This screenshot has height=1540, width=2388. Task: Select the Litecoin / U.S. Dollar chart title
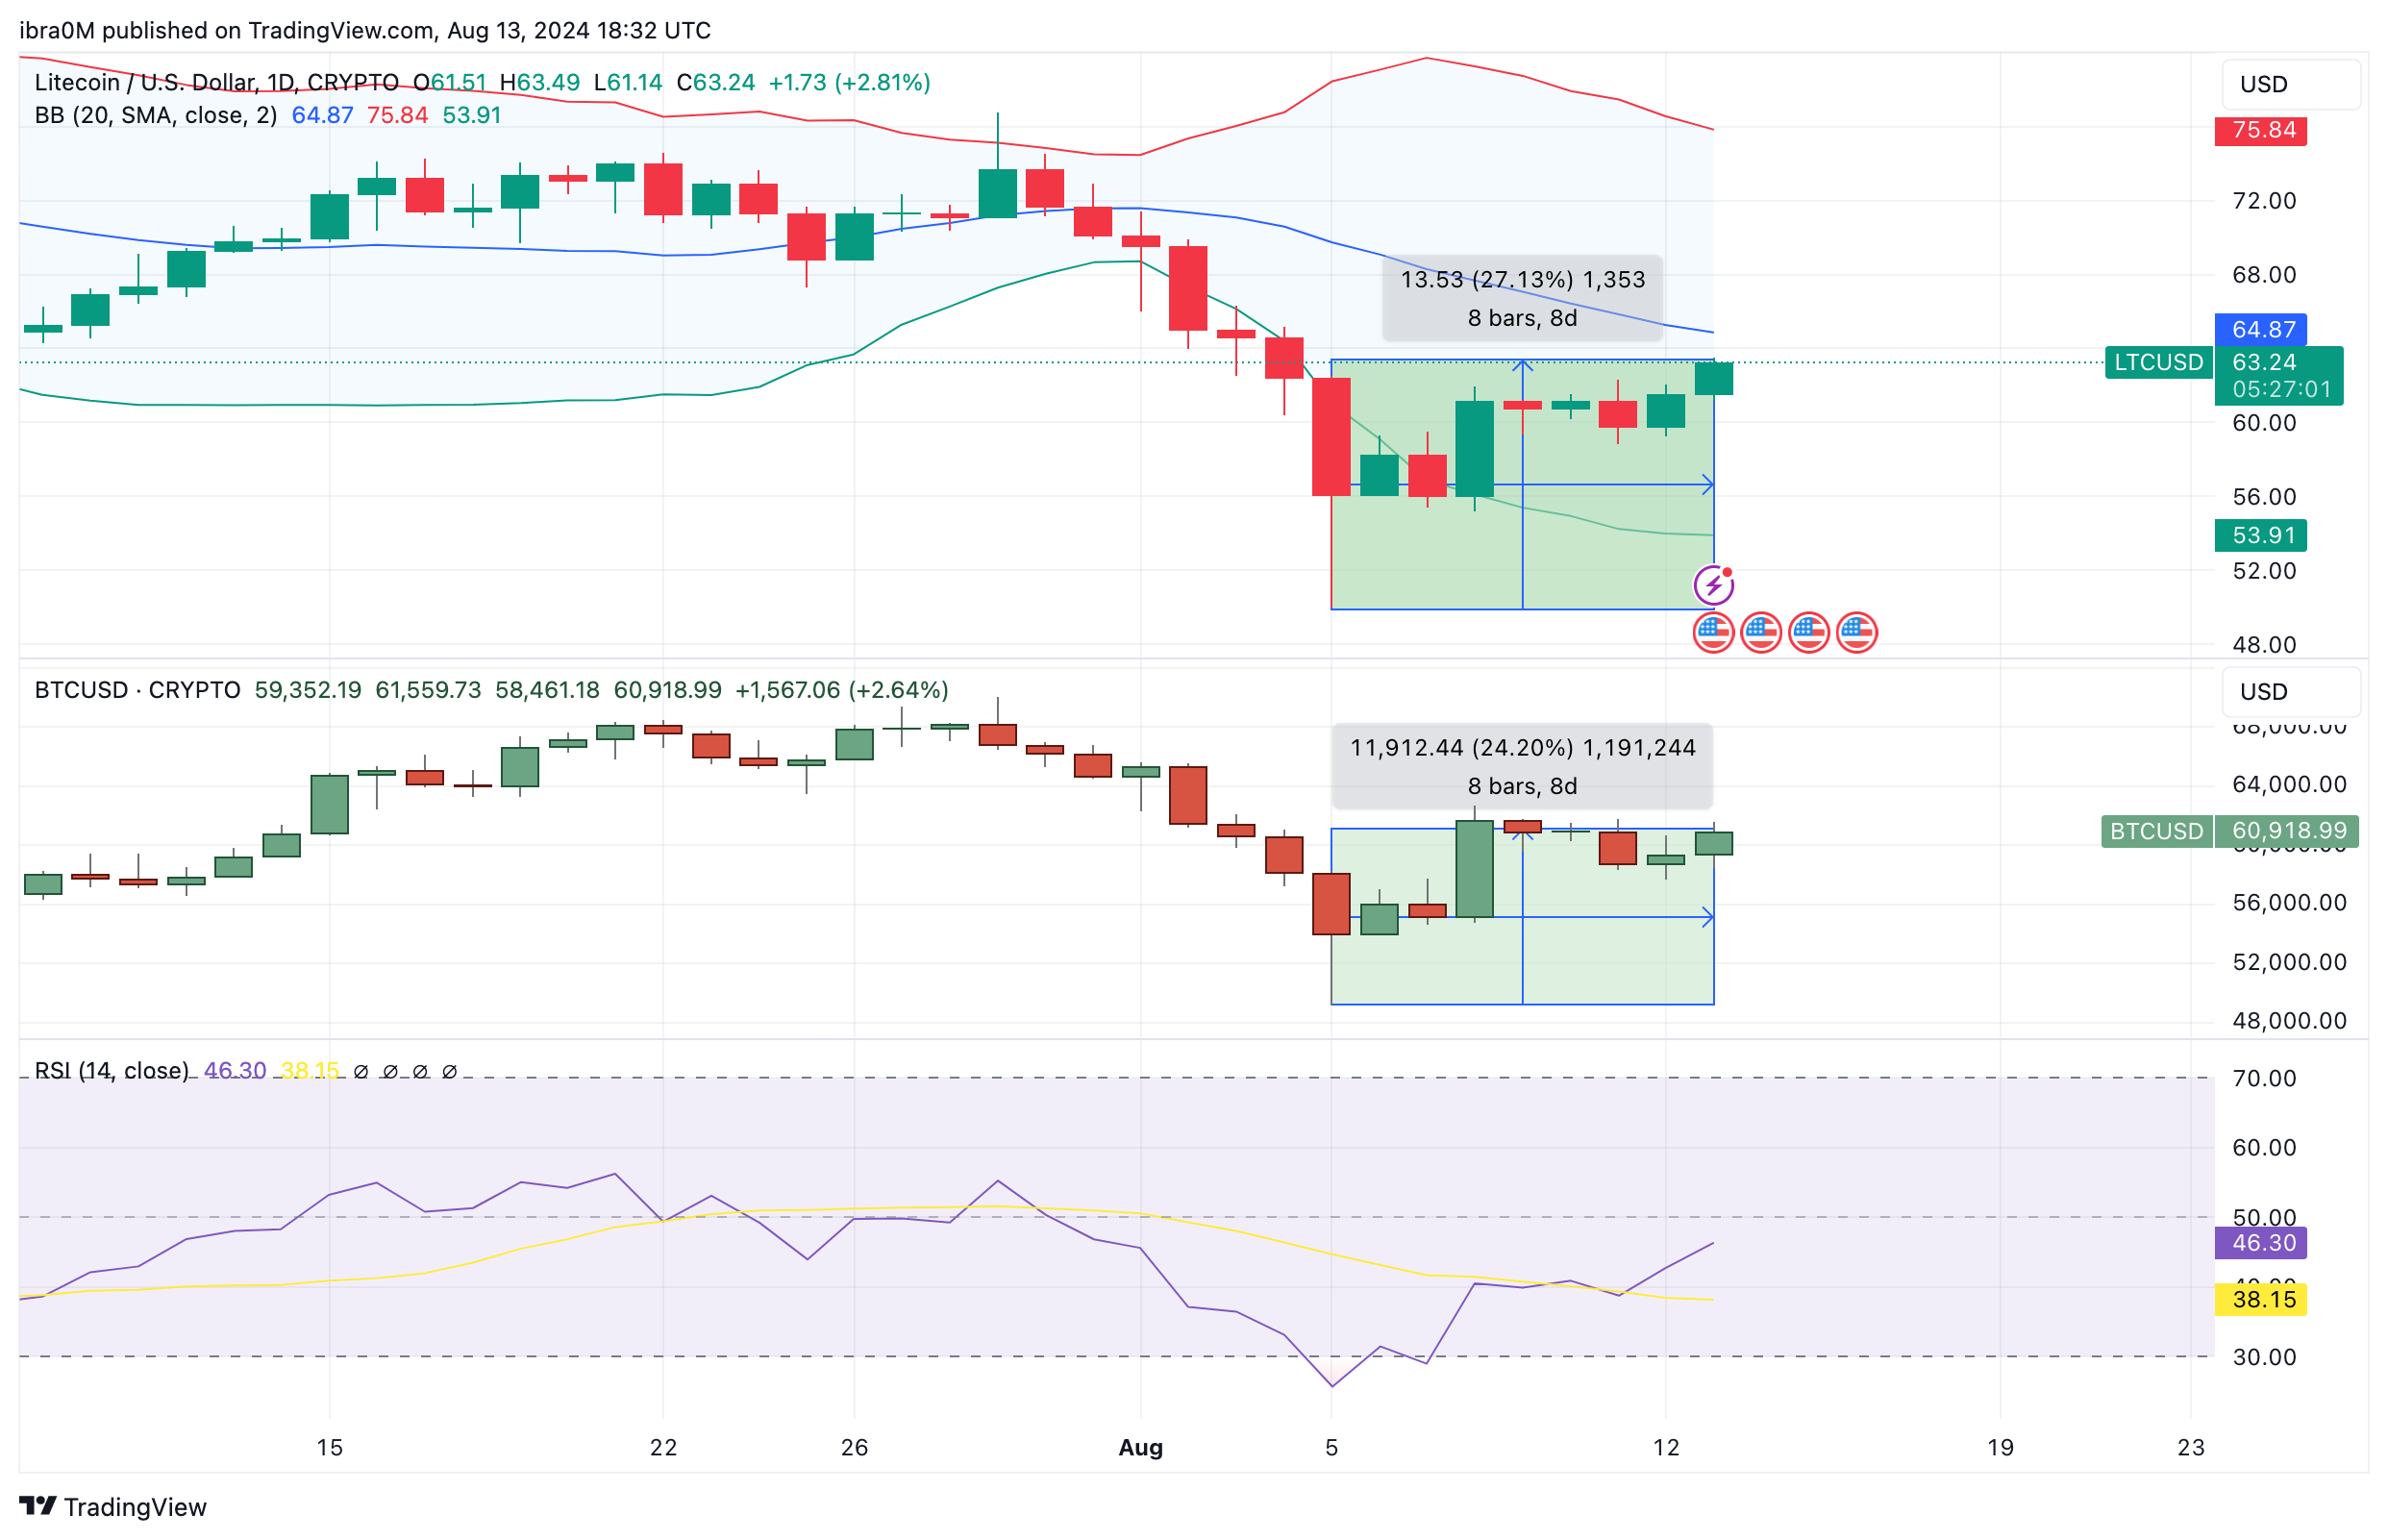click(216, 82)
